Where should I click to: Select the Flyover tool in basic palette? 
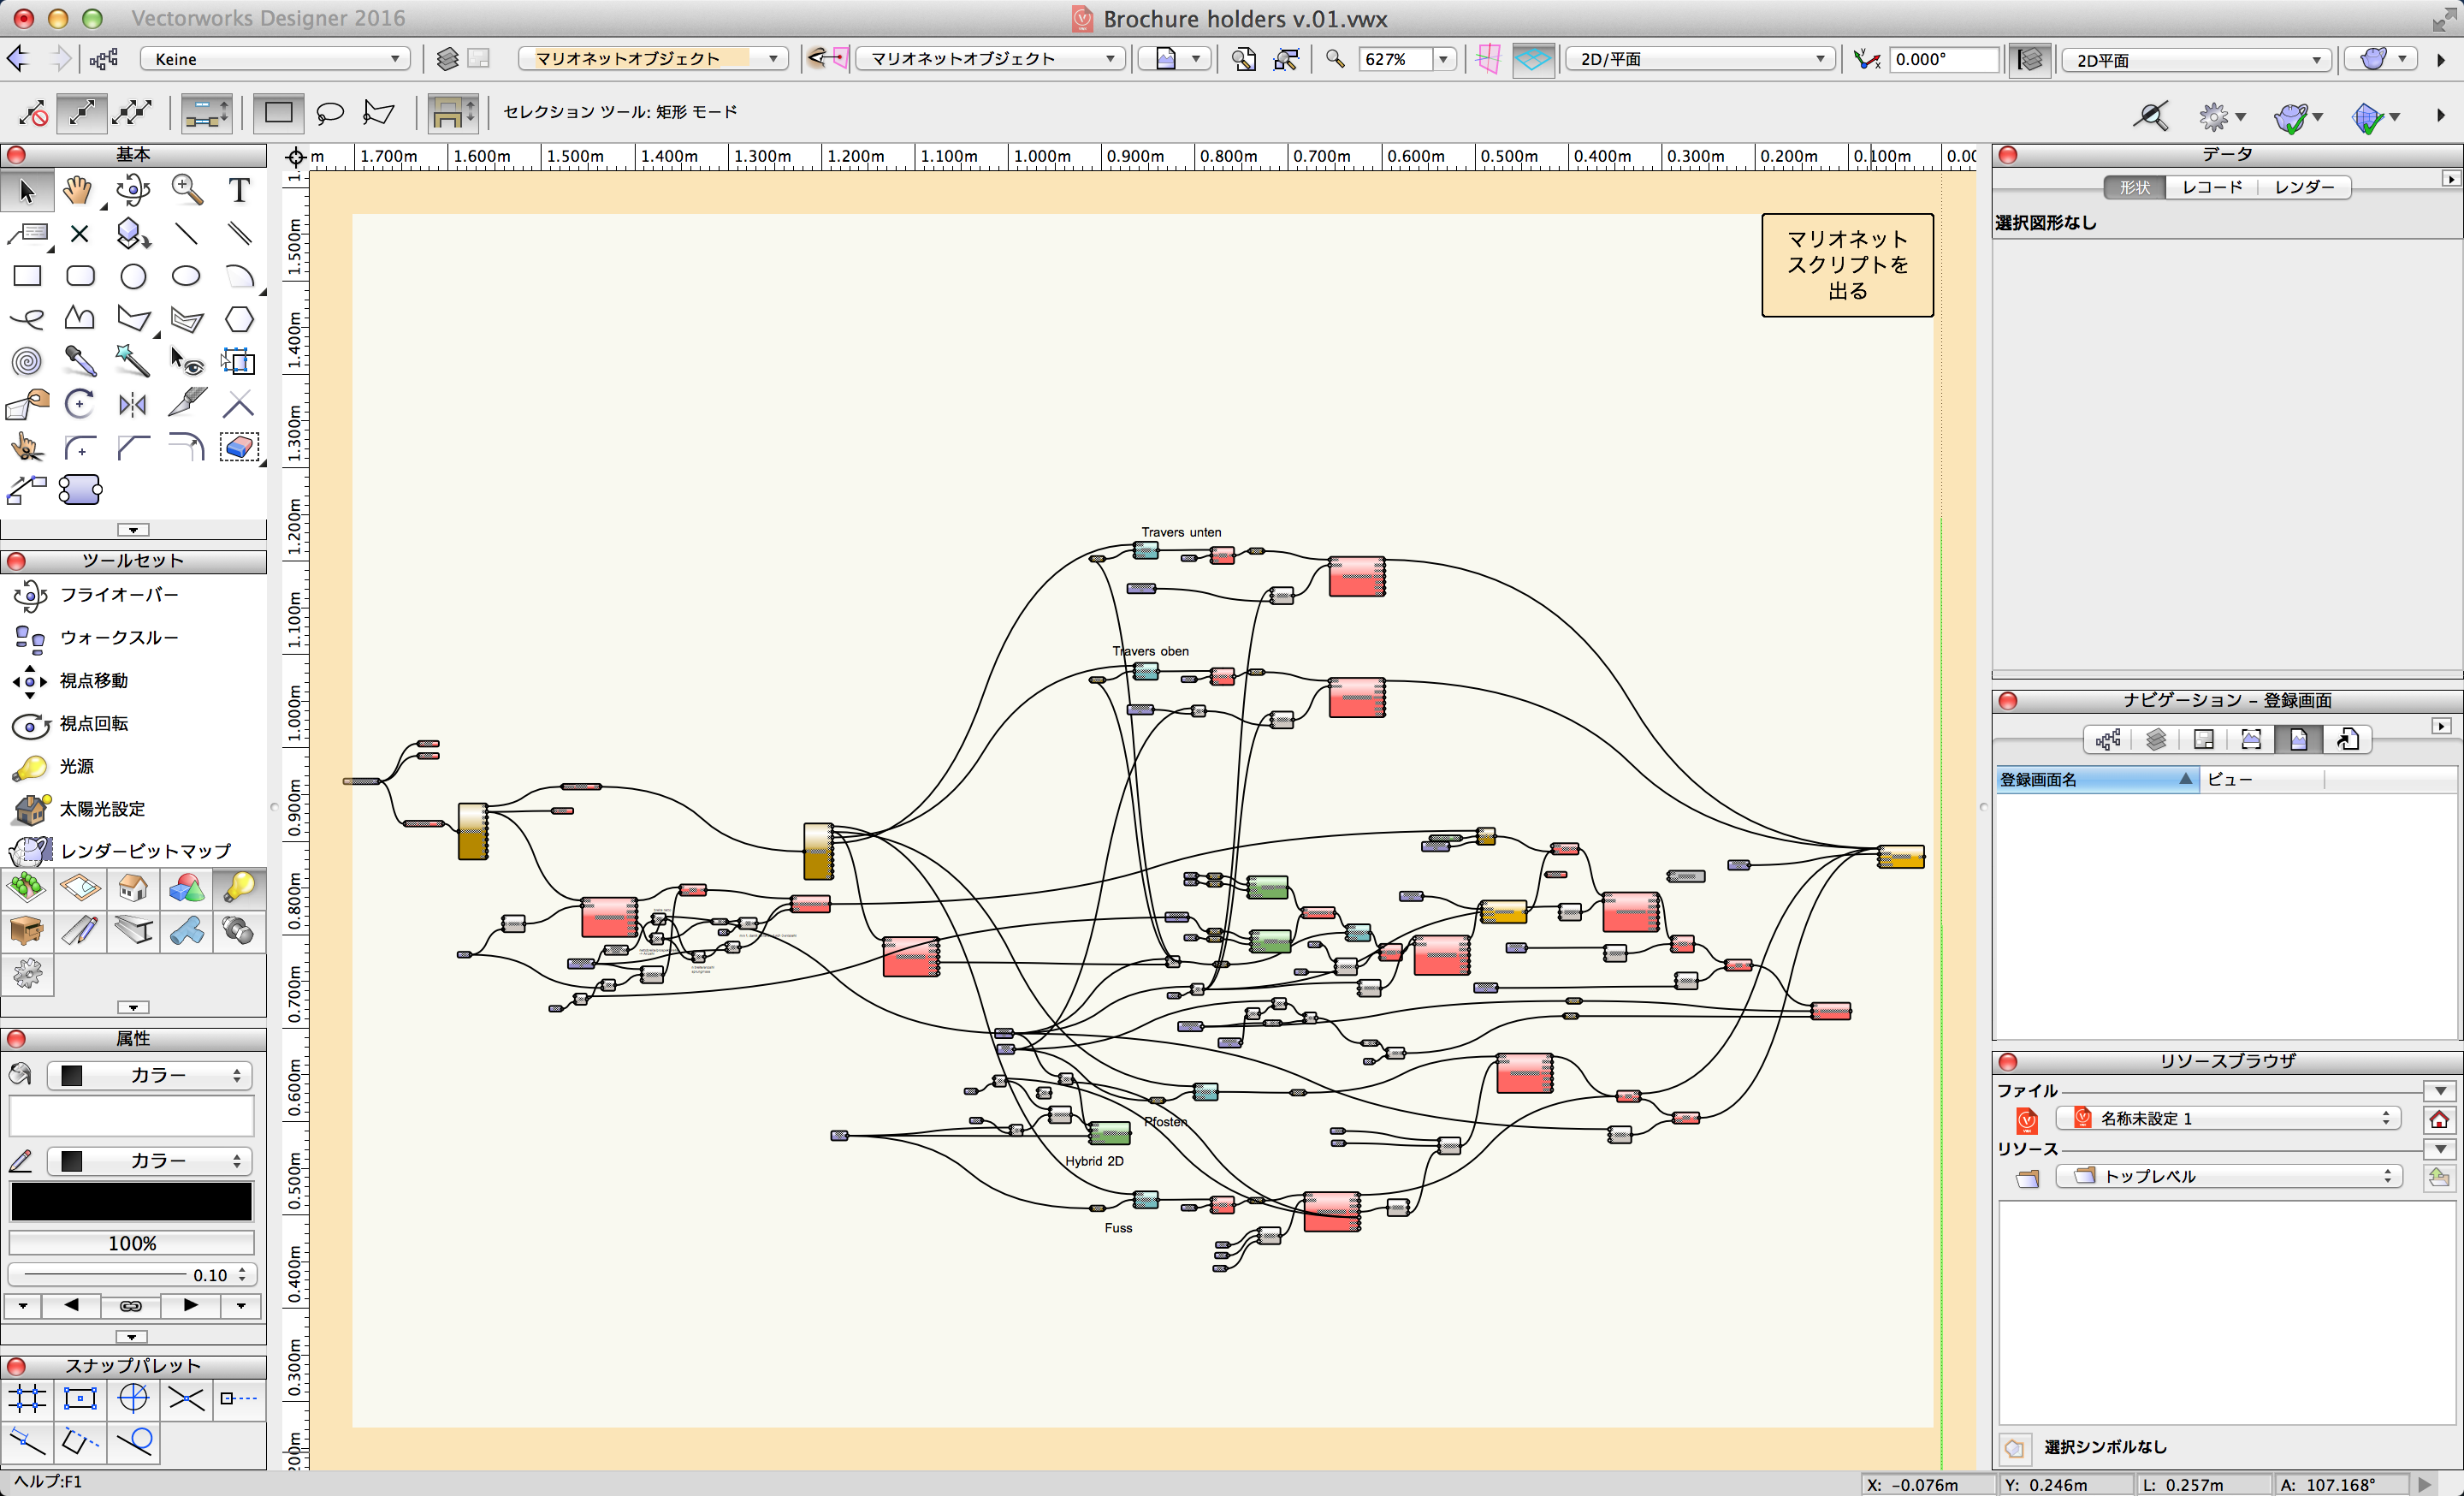click(132, 190)
